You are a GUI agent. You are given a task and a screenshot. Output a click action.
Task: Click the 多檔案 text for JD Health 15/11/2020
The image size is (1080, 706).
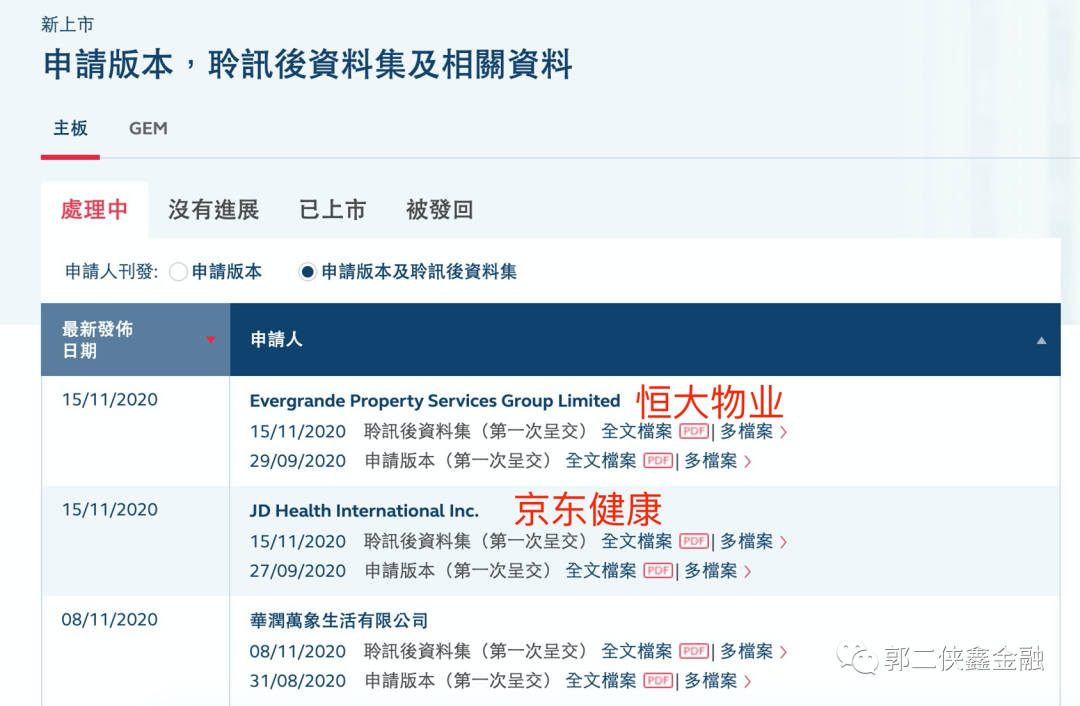coord(747,541)
